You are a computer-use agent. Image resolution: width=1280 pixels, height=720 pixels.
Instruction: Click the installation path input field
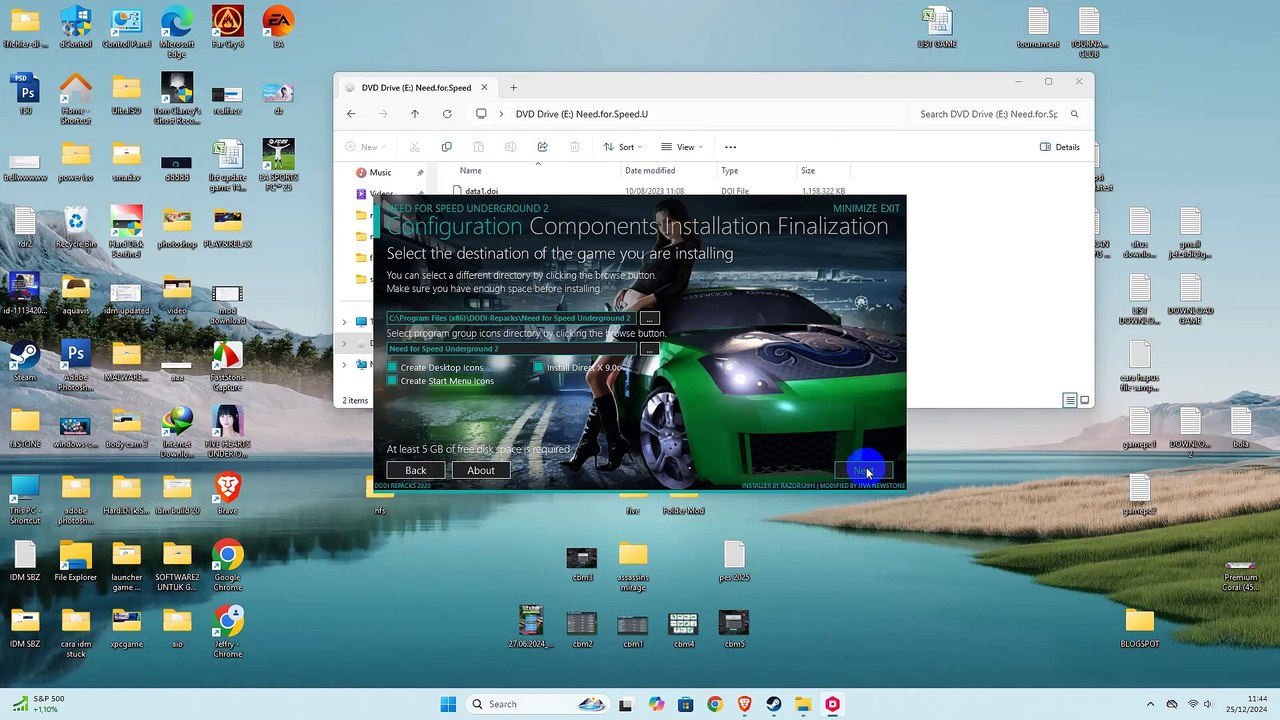[x=511, y=318]
